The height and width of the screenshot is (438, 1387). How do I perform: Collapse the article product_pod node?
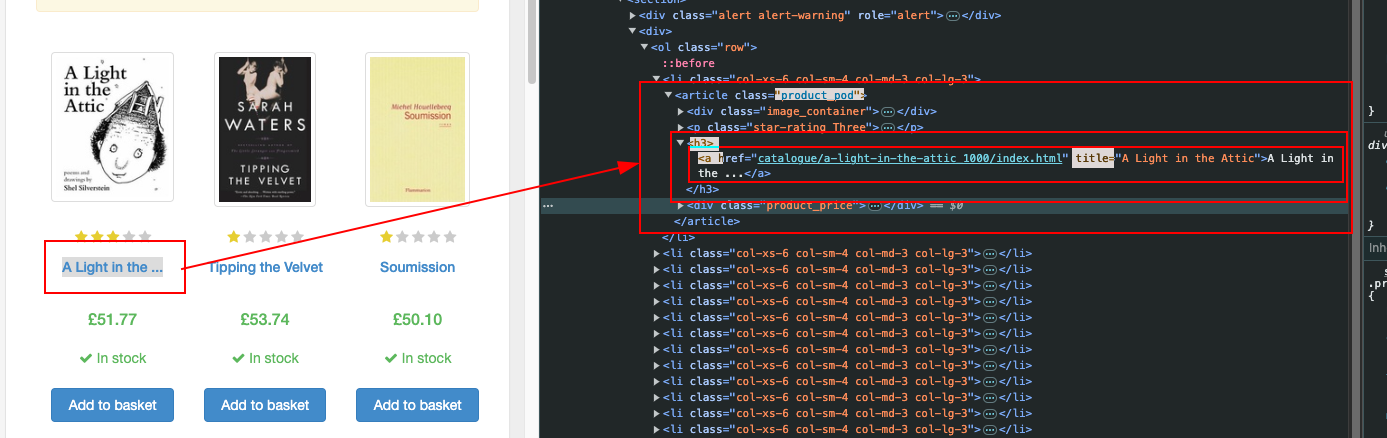(668, 95)
